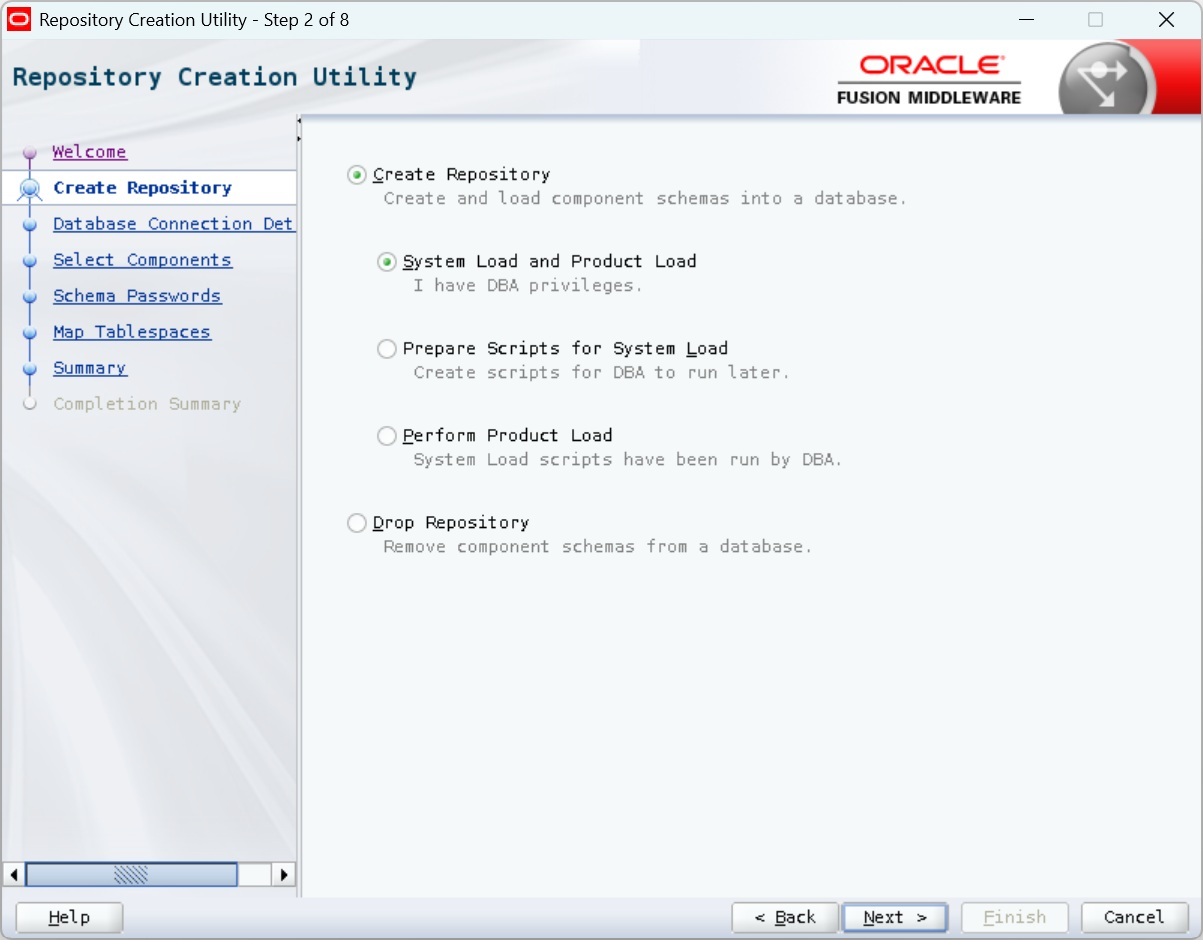
Task: Jump to Select Components step
Action: (x=142, y=260)
